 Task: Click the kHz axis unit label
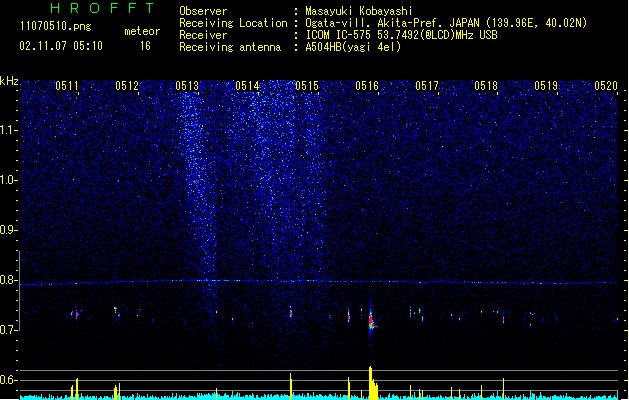tap(9, 81)
